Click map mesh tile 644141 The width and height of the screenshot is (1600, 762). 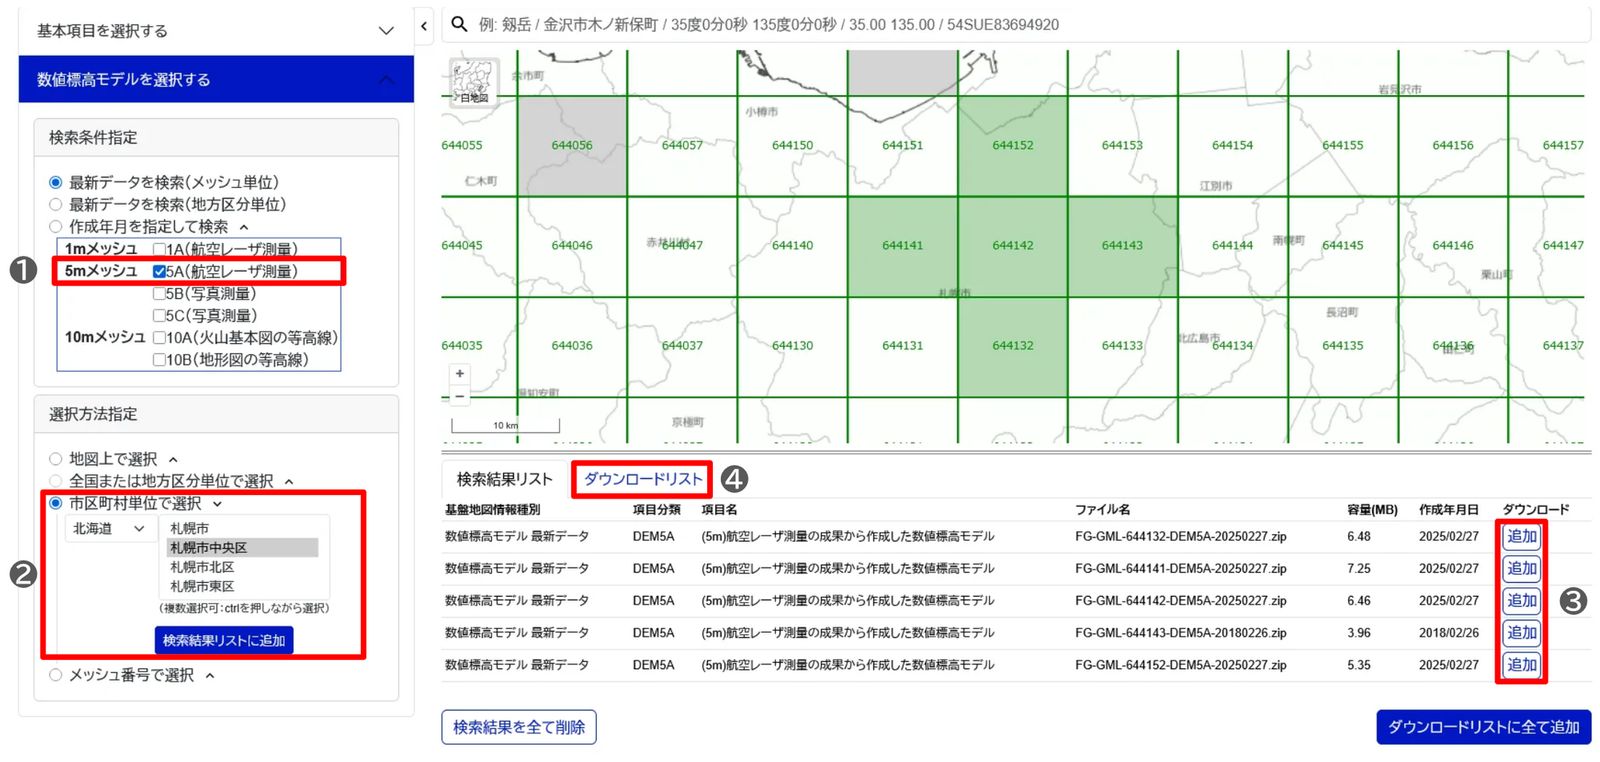click(x=902, y=246)
